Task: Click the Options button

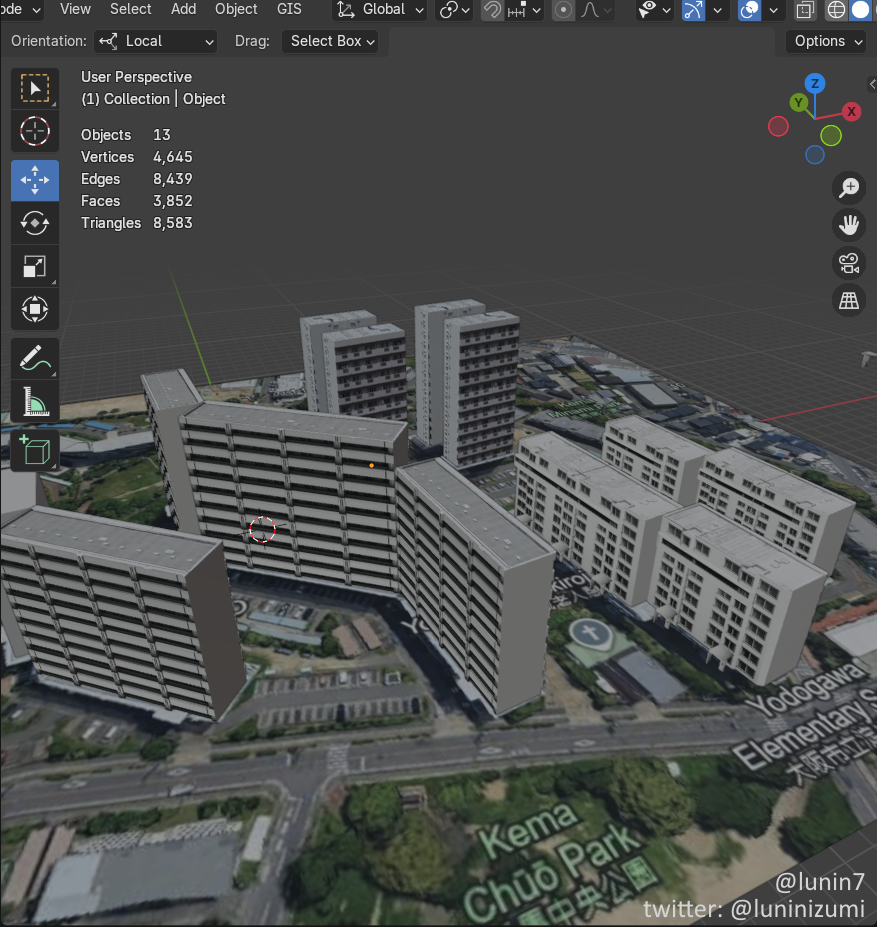Action: (x=828, y=41)
